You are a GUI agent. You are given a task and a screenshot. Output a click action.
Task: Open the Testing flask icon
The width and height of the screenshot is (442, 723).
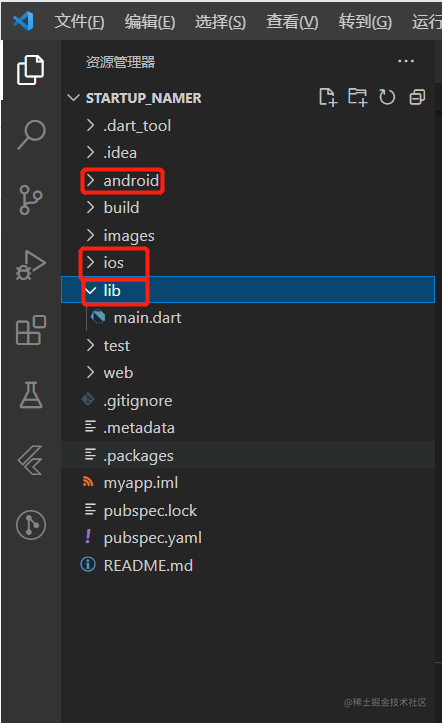click(x=31, y=395)
